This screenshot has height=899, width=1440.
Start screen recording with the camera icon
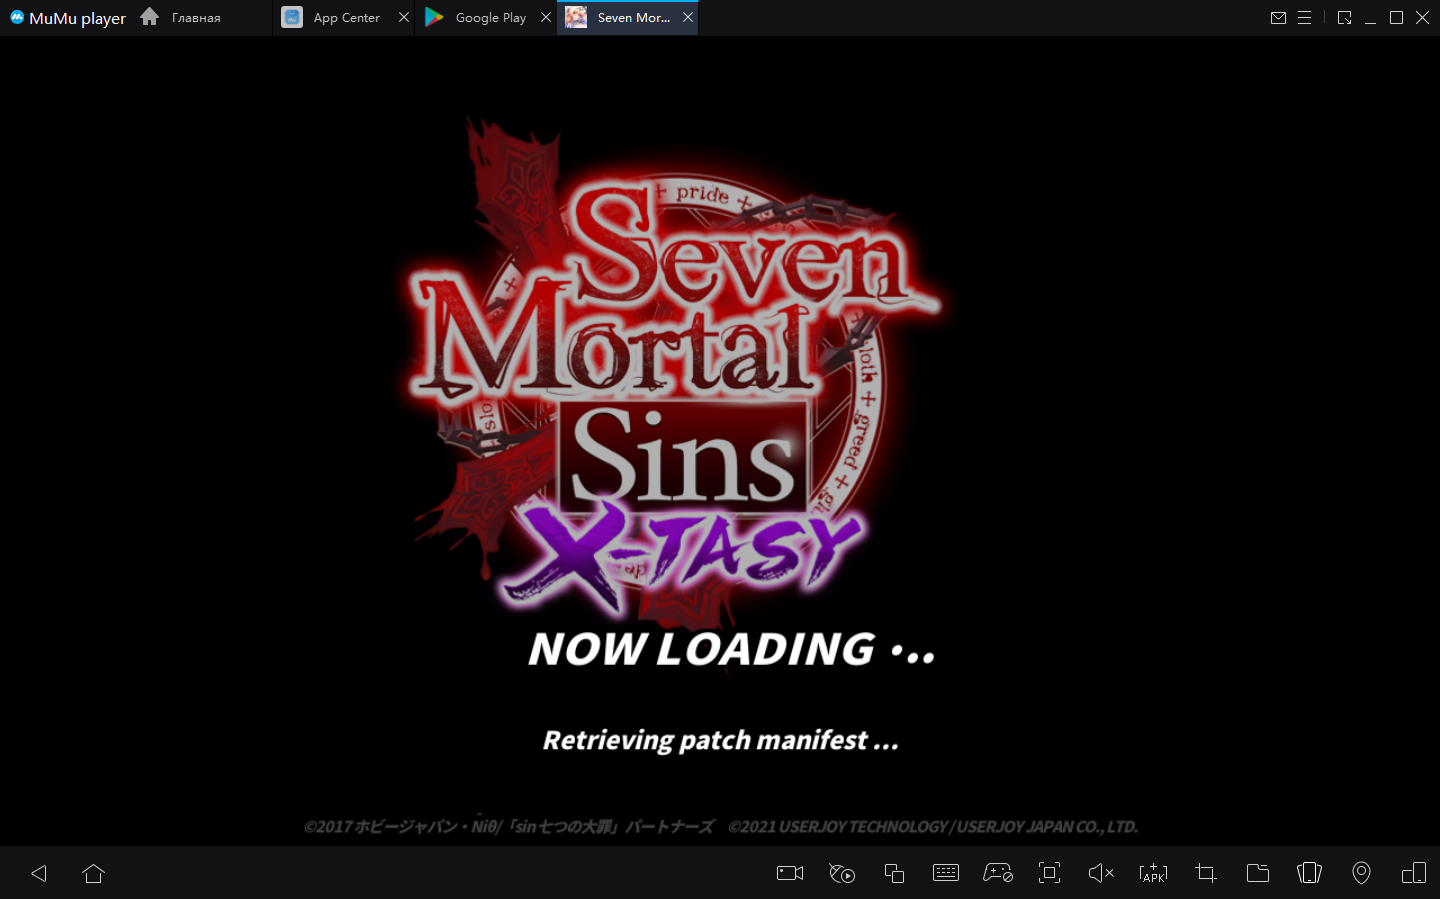coord(790,873)
